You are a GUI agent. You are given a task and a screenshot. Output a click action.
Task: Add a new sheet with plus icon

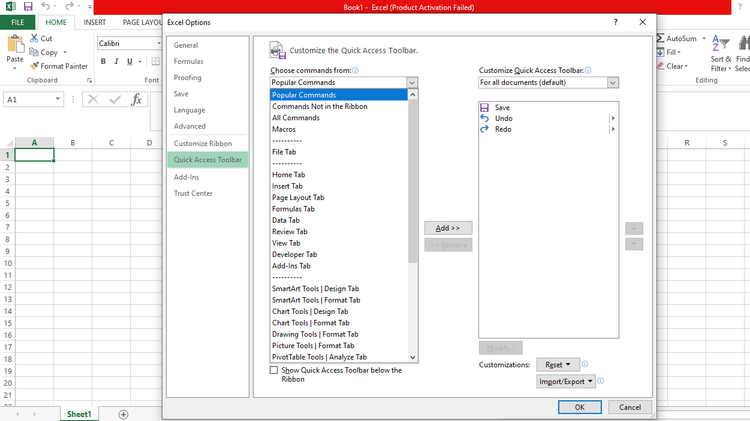pyautogui.click(x=123, y=414)
